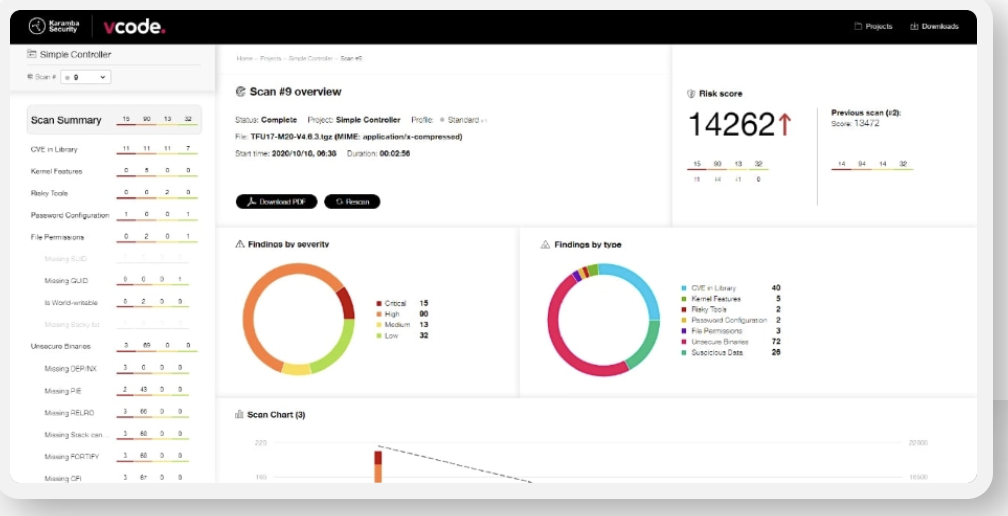This screenshot has height=516, width=1008.
Task: Click the Rescan button
Action: click(352, 202)
